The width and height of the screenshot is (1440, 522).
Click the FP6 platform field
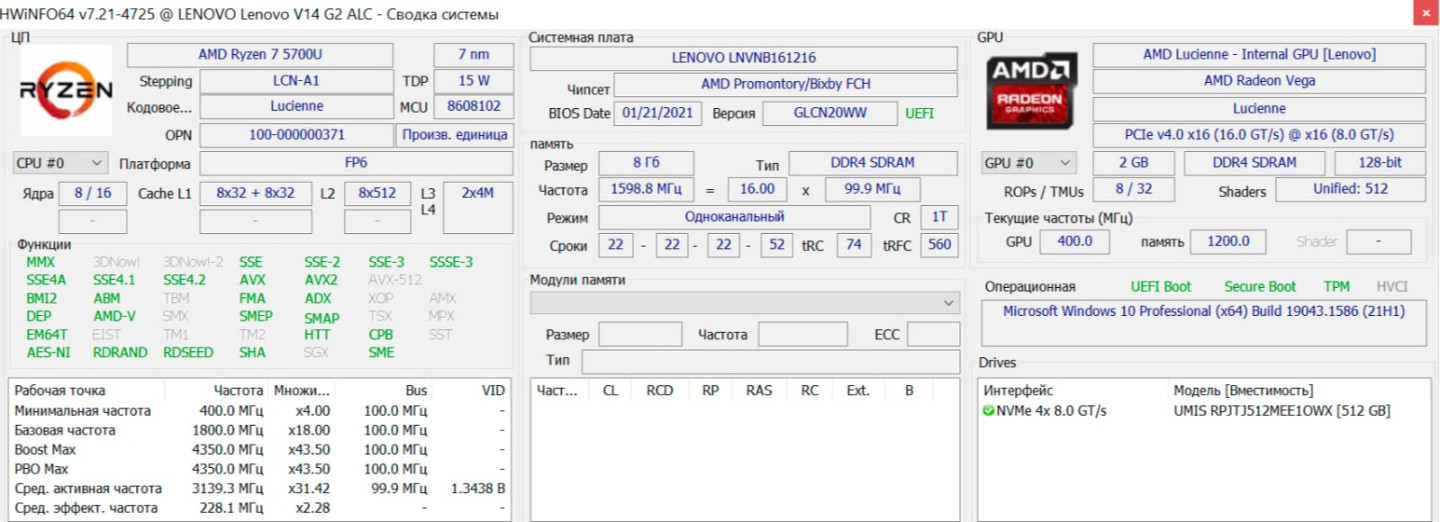[356, 163]
